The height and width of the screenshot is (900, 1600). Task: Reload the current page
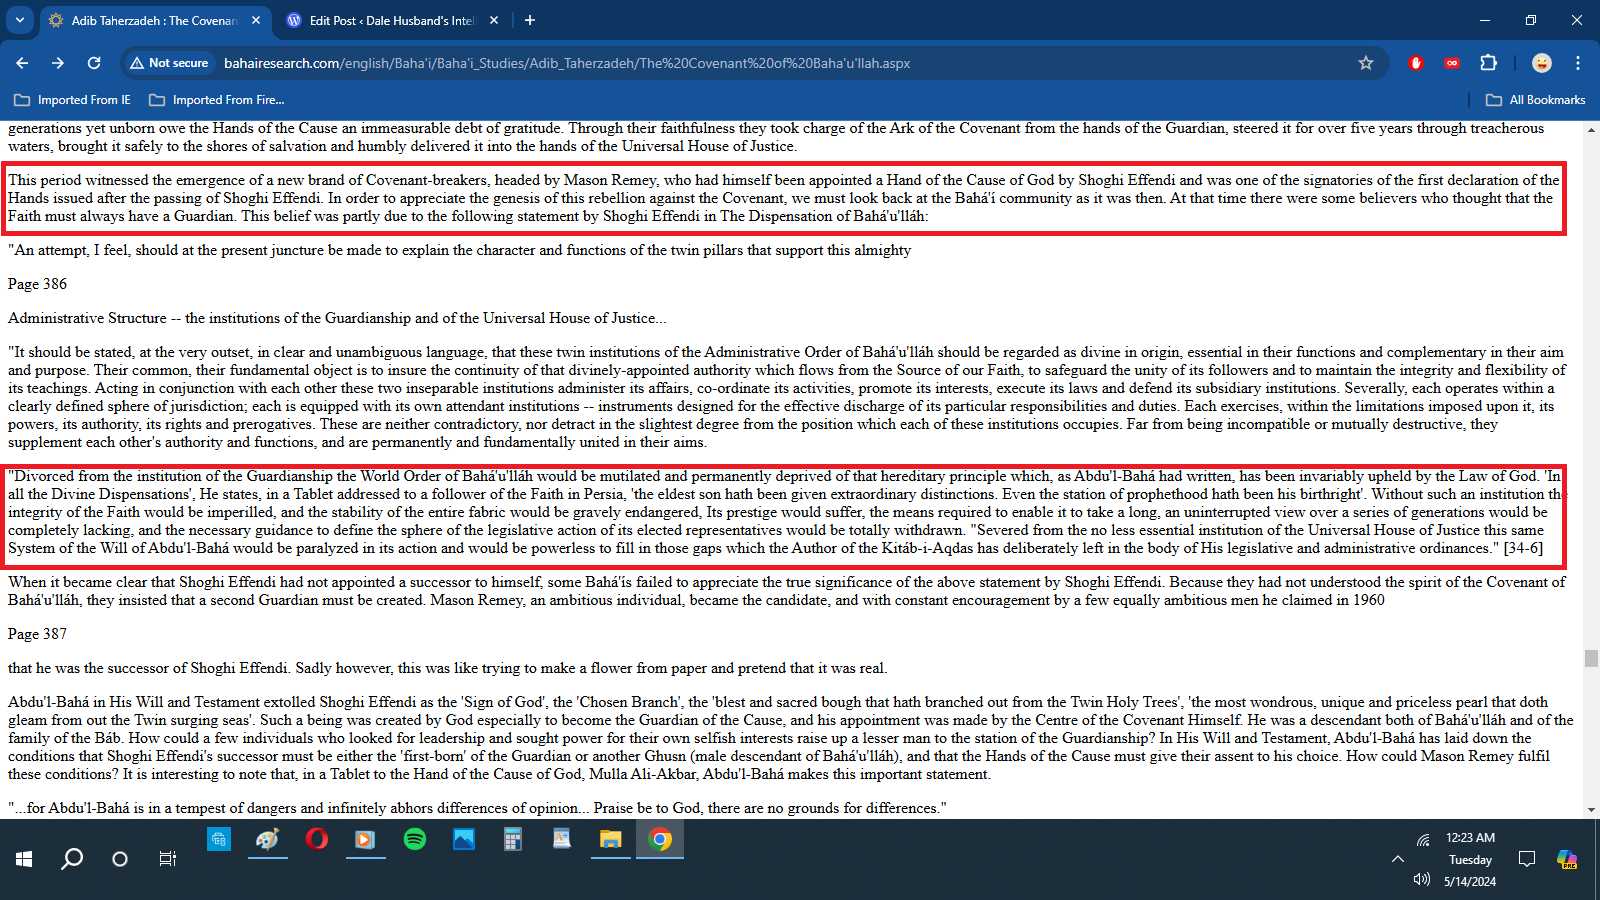point(94,63)
